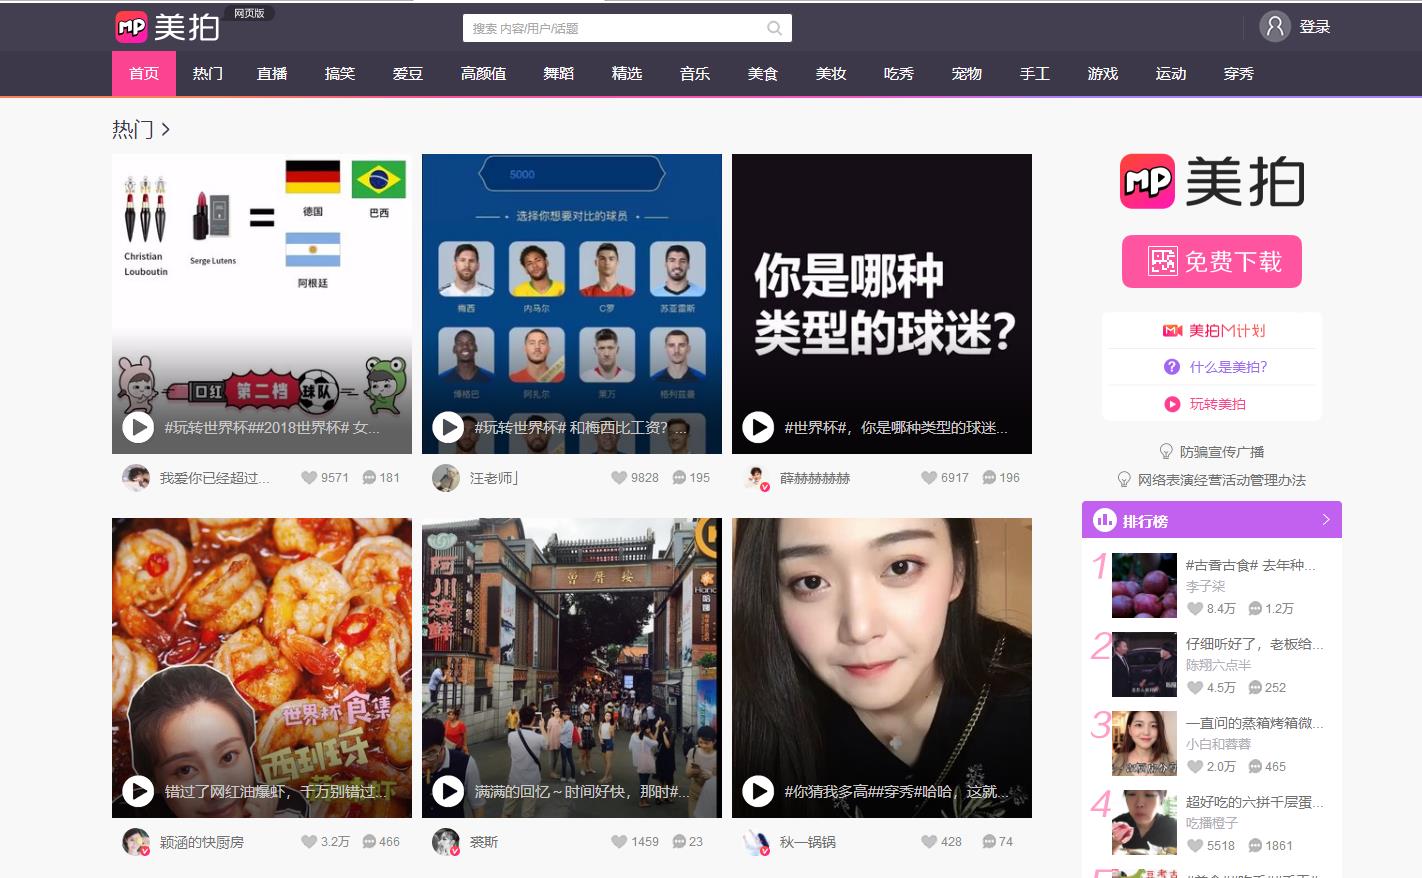Click the play icon beside 玩转美拍

[x=1171, y=404]
